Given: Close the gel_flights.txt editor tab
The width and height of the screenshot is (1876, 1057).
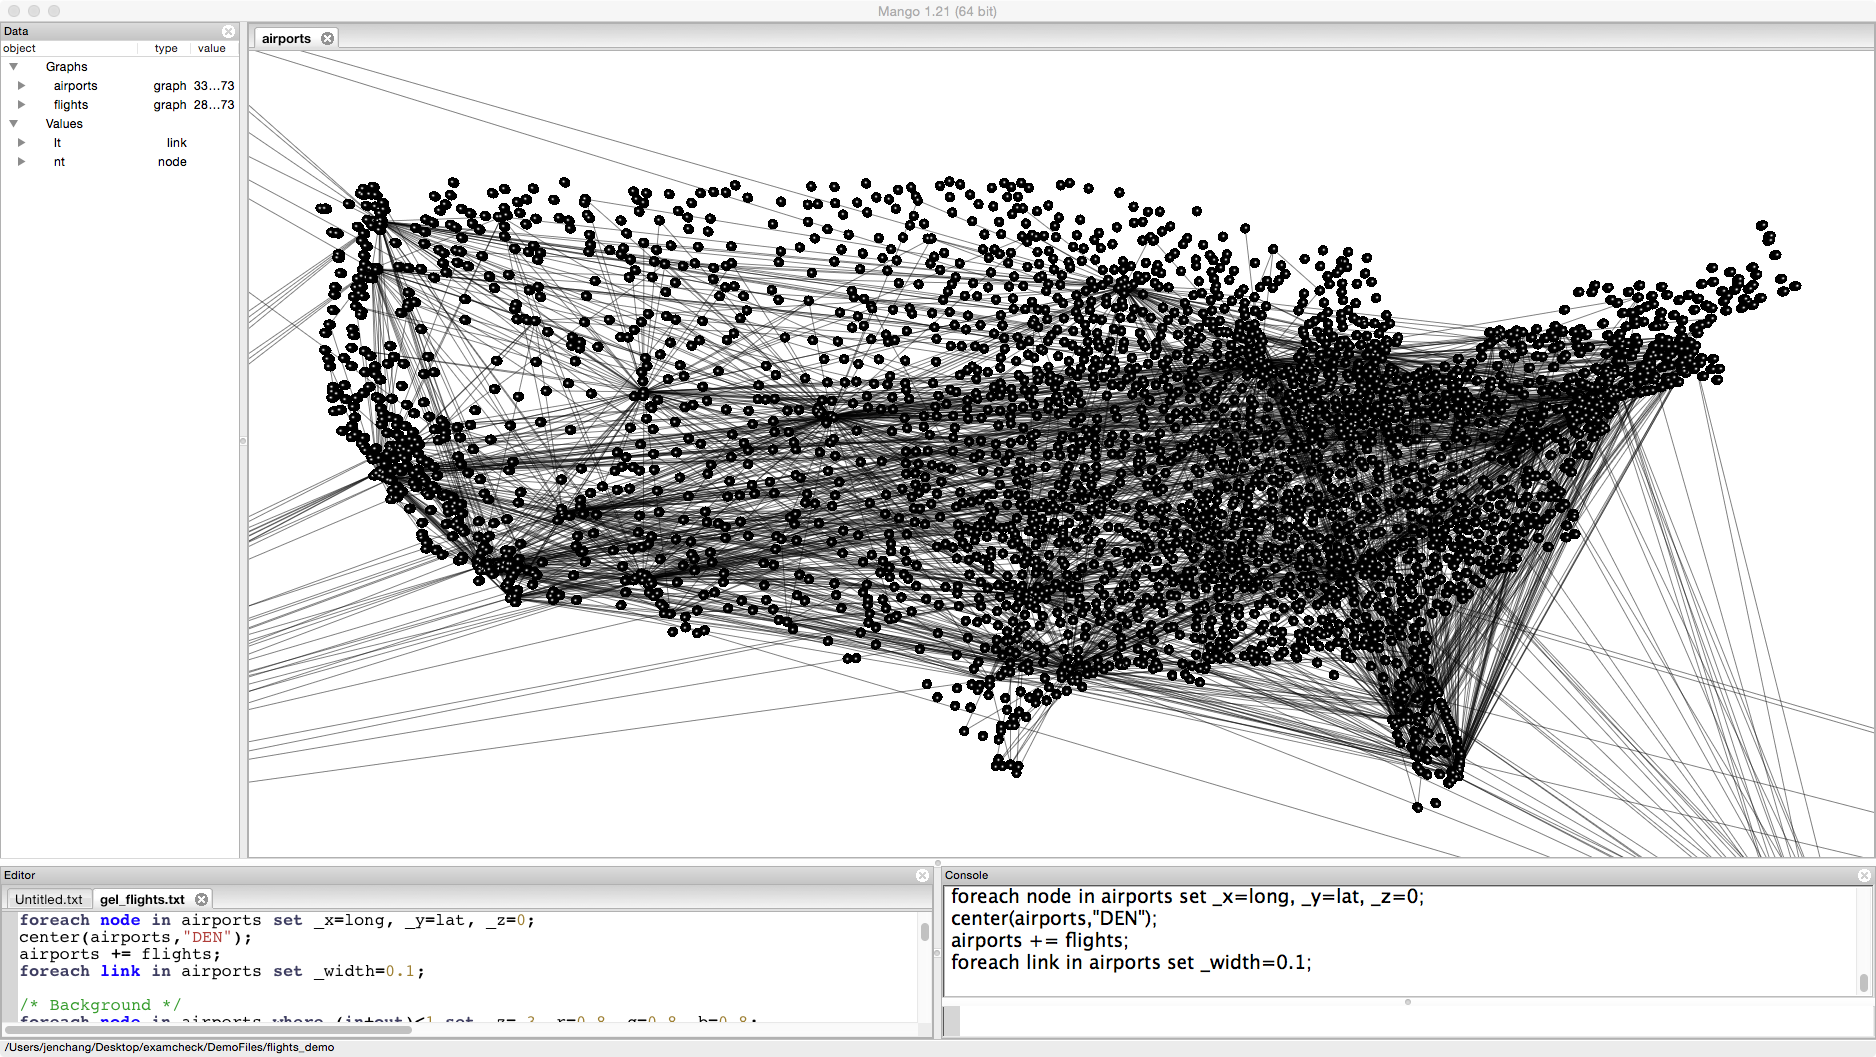Looking at the screenshot, I should coord(201,899).
